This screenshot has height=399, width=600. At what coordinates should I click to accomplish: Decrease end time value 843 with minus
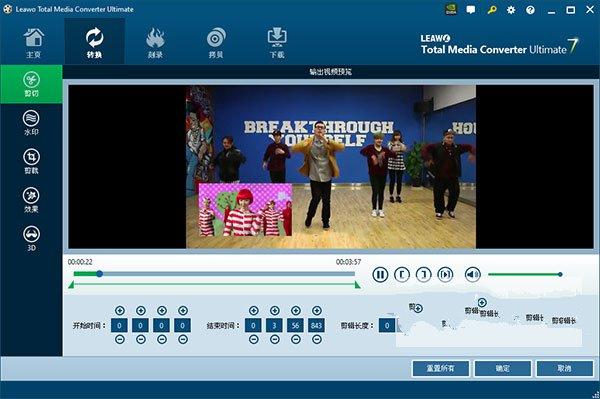click(x=317, y=339)
